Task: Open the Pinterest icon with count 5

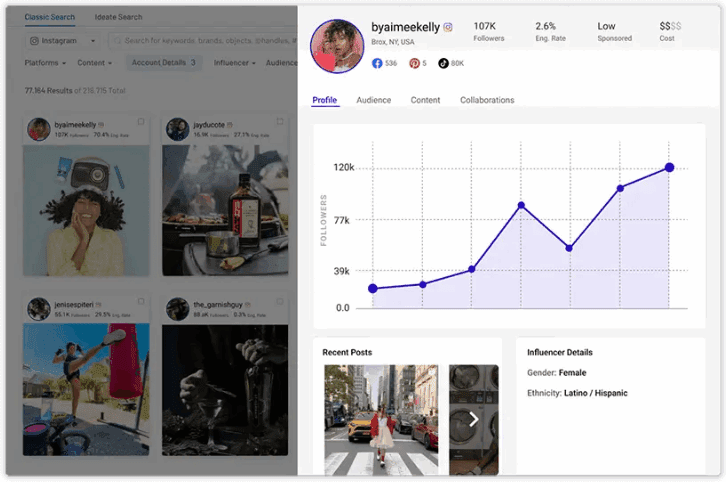Action: (x=414, y=63)
